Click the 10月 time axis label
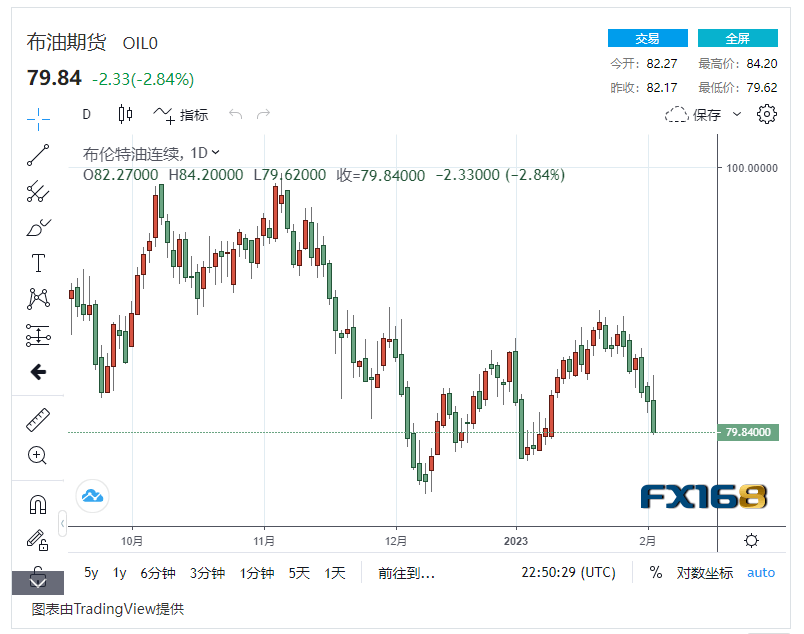The width and height of the screenshot is (804, 634). tap(132, 541)
